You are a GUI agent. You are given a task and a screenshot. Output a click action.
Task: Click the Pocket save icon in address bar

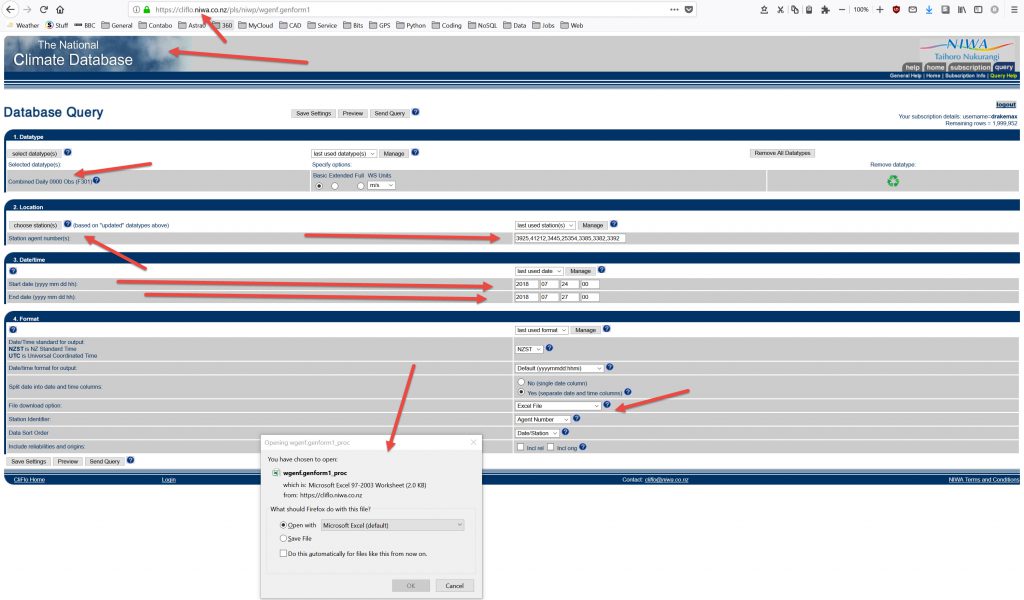(688, 9)
